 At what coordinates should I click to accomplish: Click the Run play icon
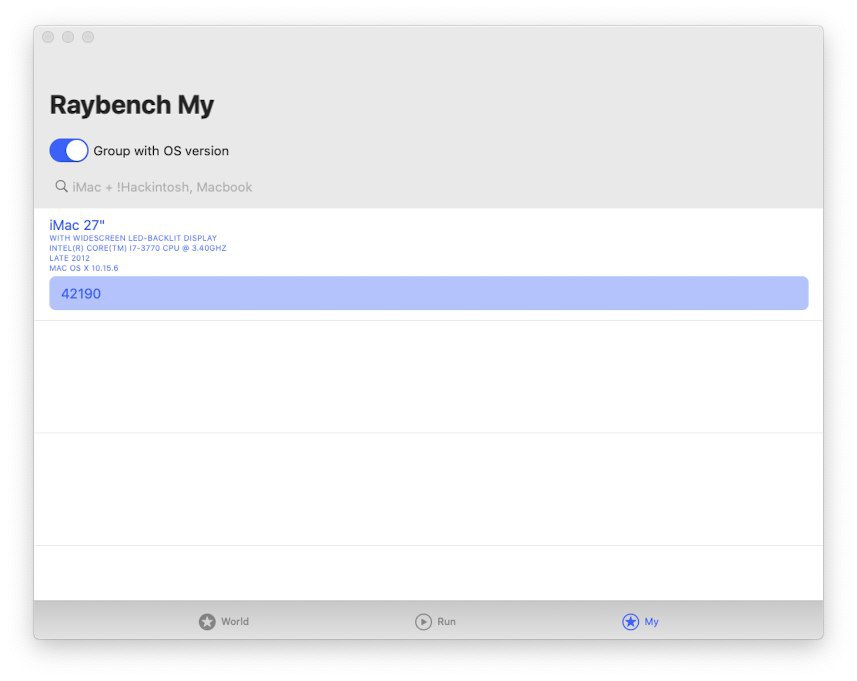[x=423, y=621]
